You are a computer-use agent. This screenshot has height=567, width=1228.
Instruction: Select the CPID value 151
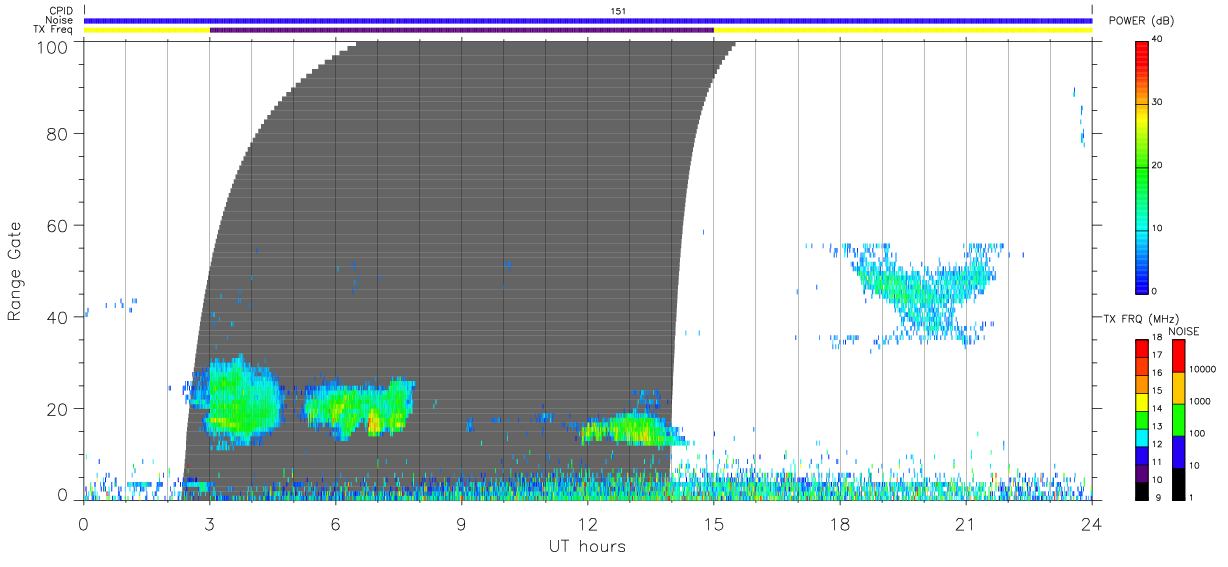[618, 11]
